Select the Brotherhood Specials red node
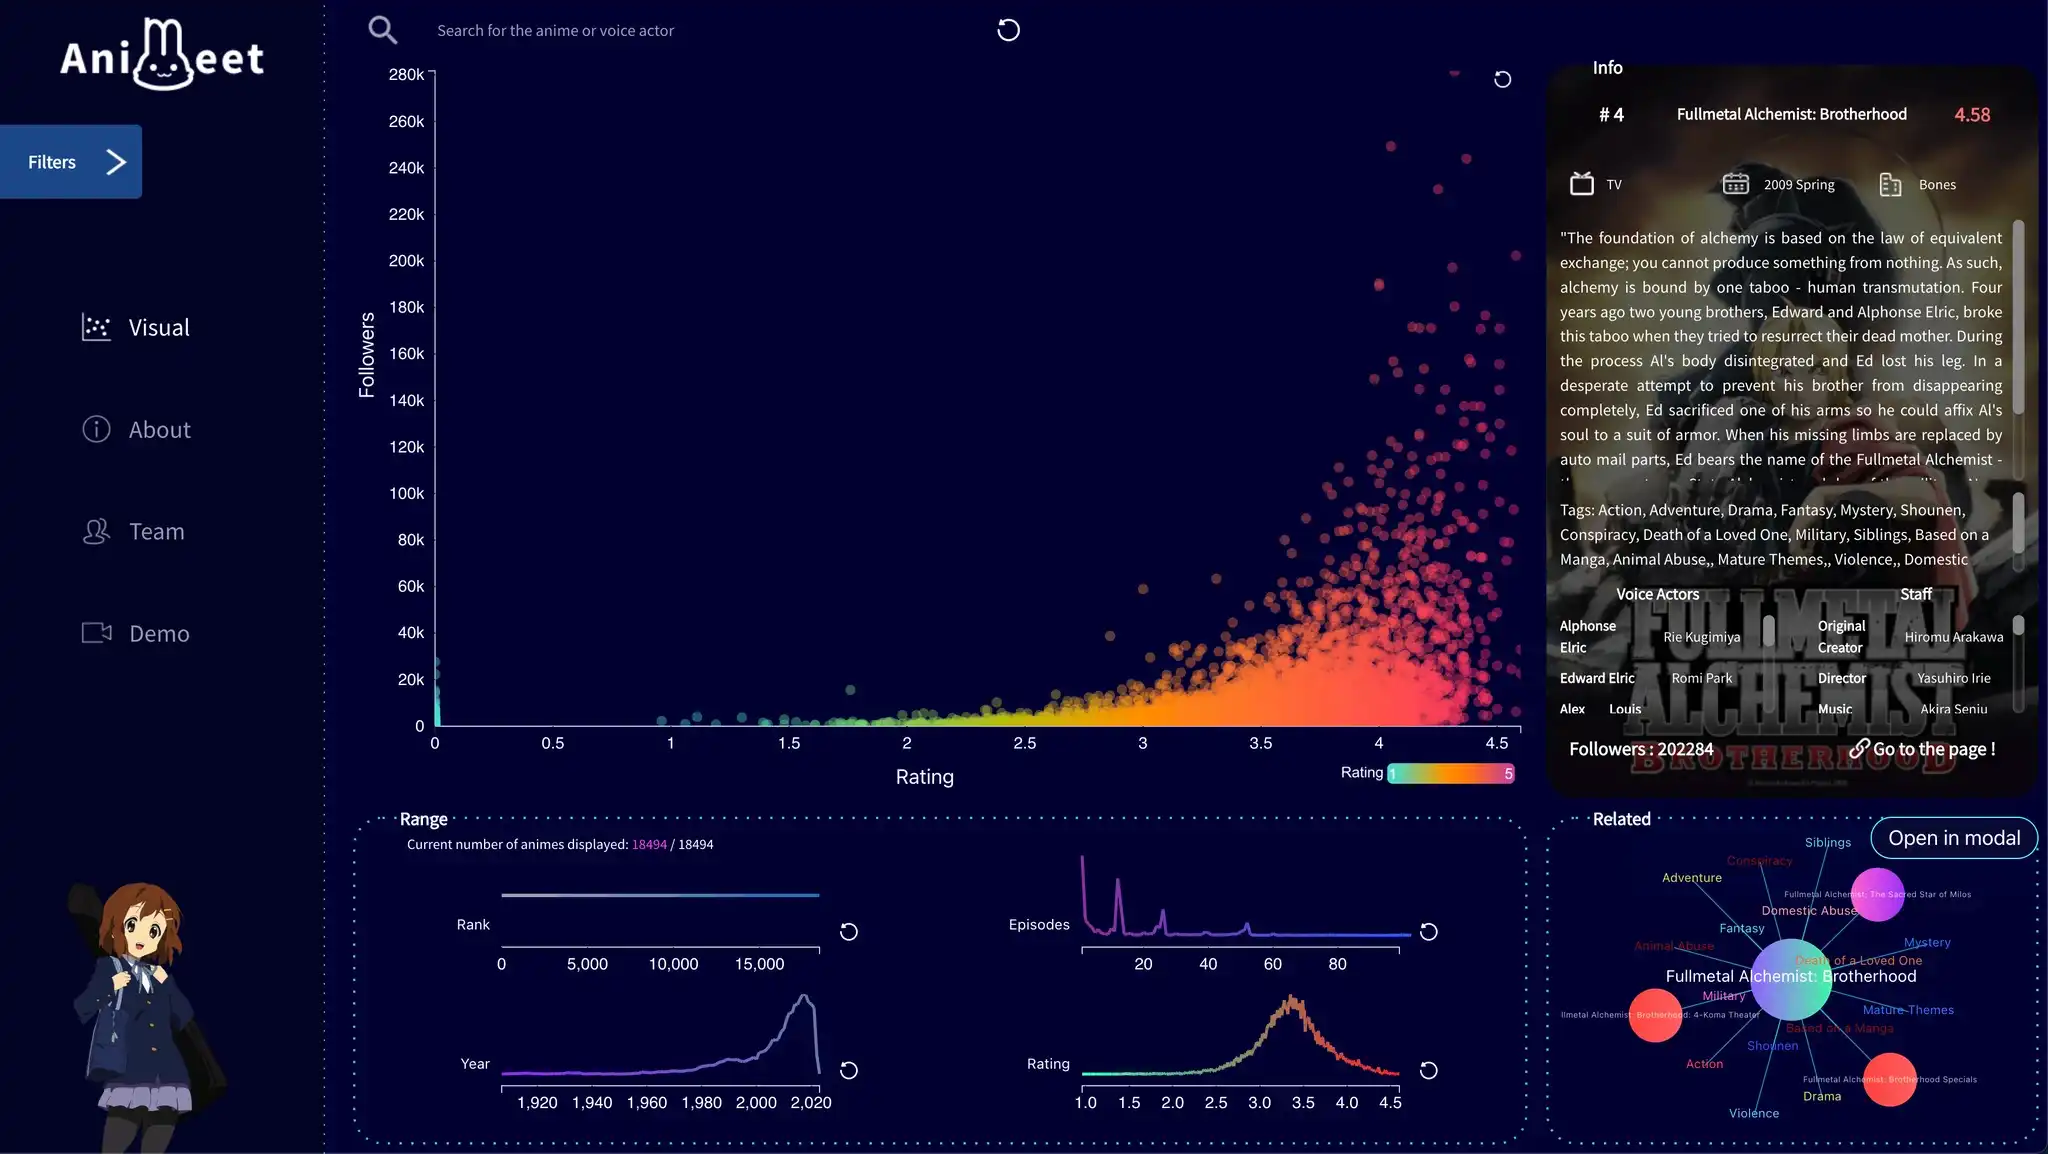The width and height of the screenshot is (2048, 1154). coord(1890,1080)
